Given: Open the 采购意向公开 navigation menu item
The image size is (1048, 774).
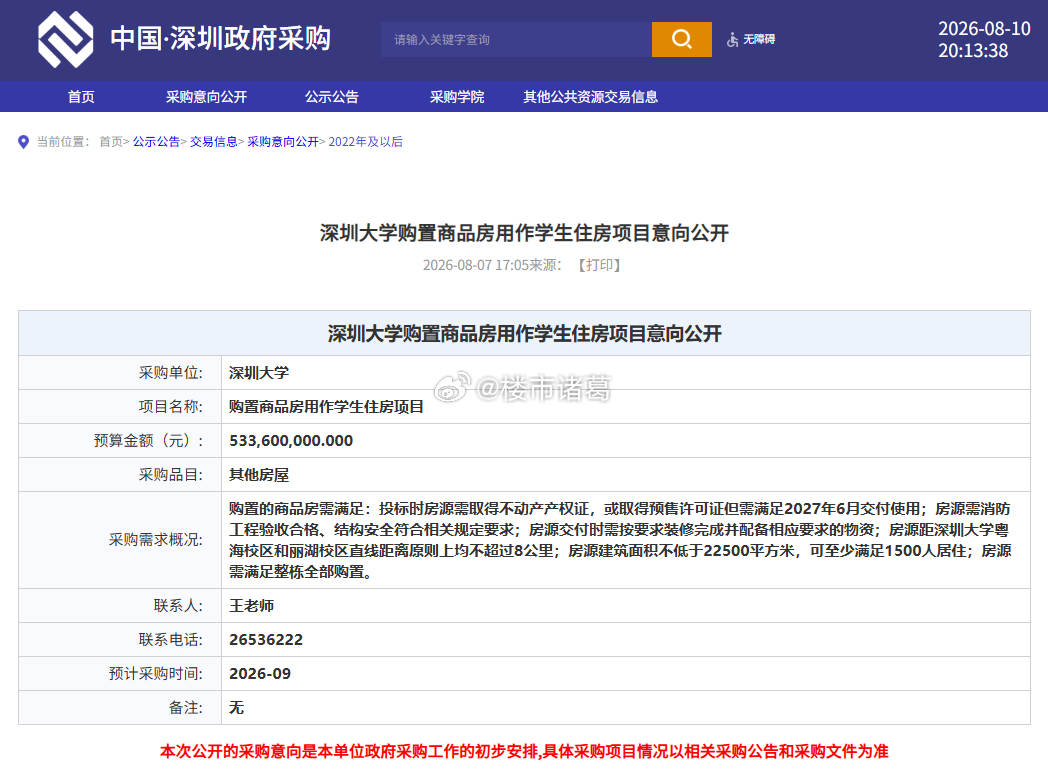Looking at the screenshot, I should pyautogui.click(x=207, y=97).
